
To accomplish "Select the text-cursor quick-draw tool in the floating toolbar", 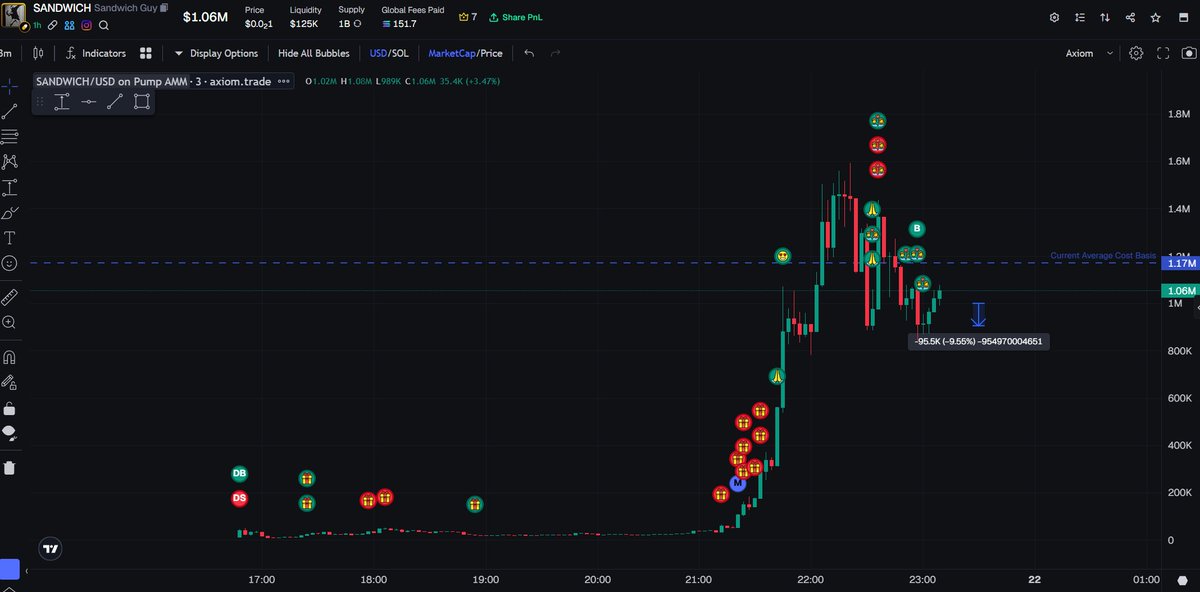I will point(62,101).
